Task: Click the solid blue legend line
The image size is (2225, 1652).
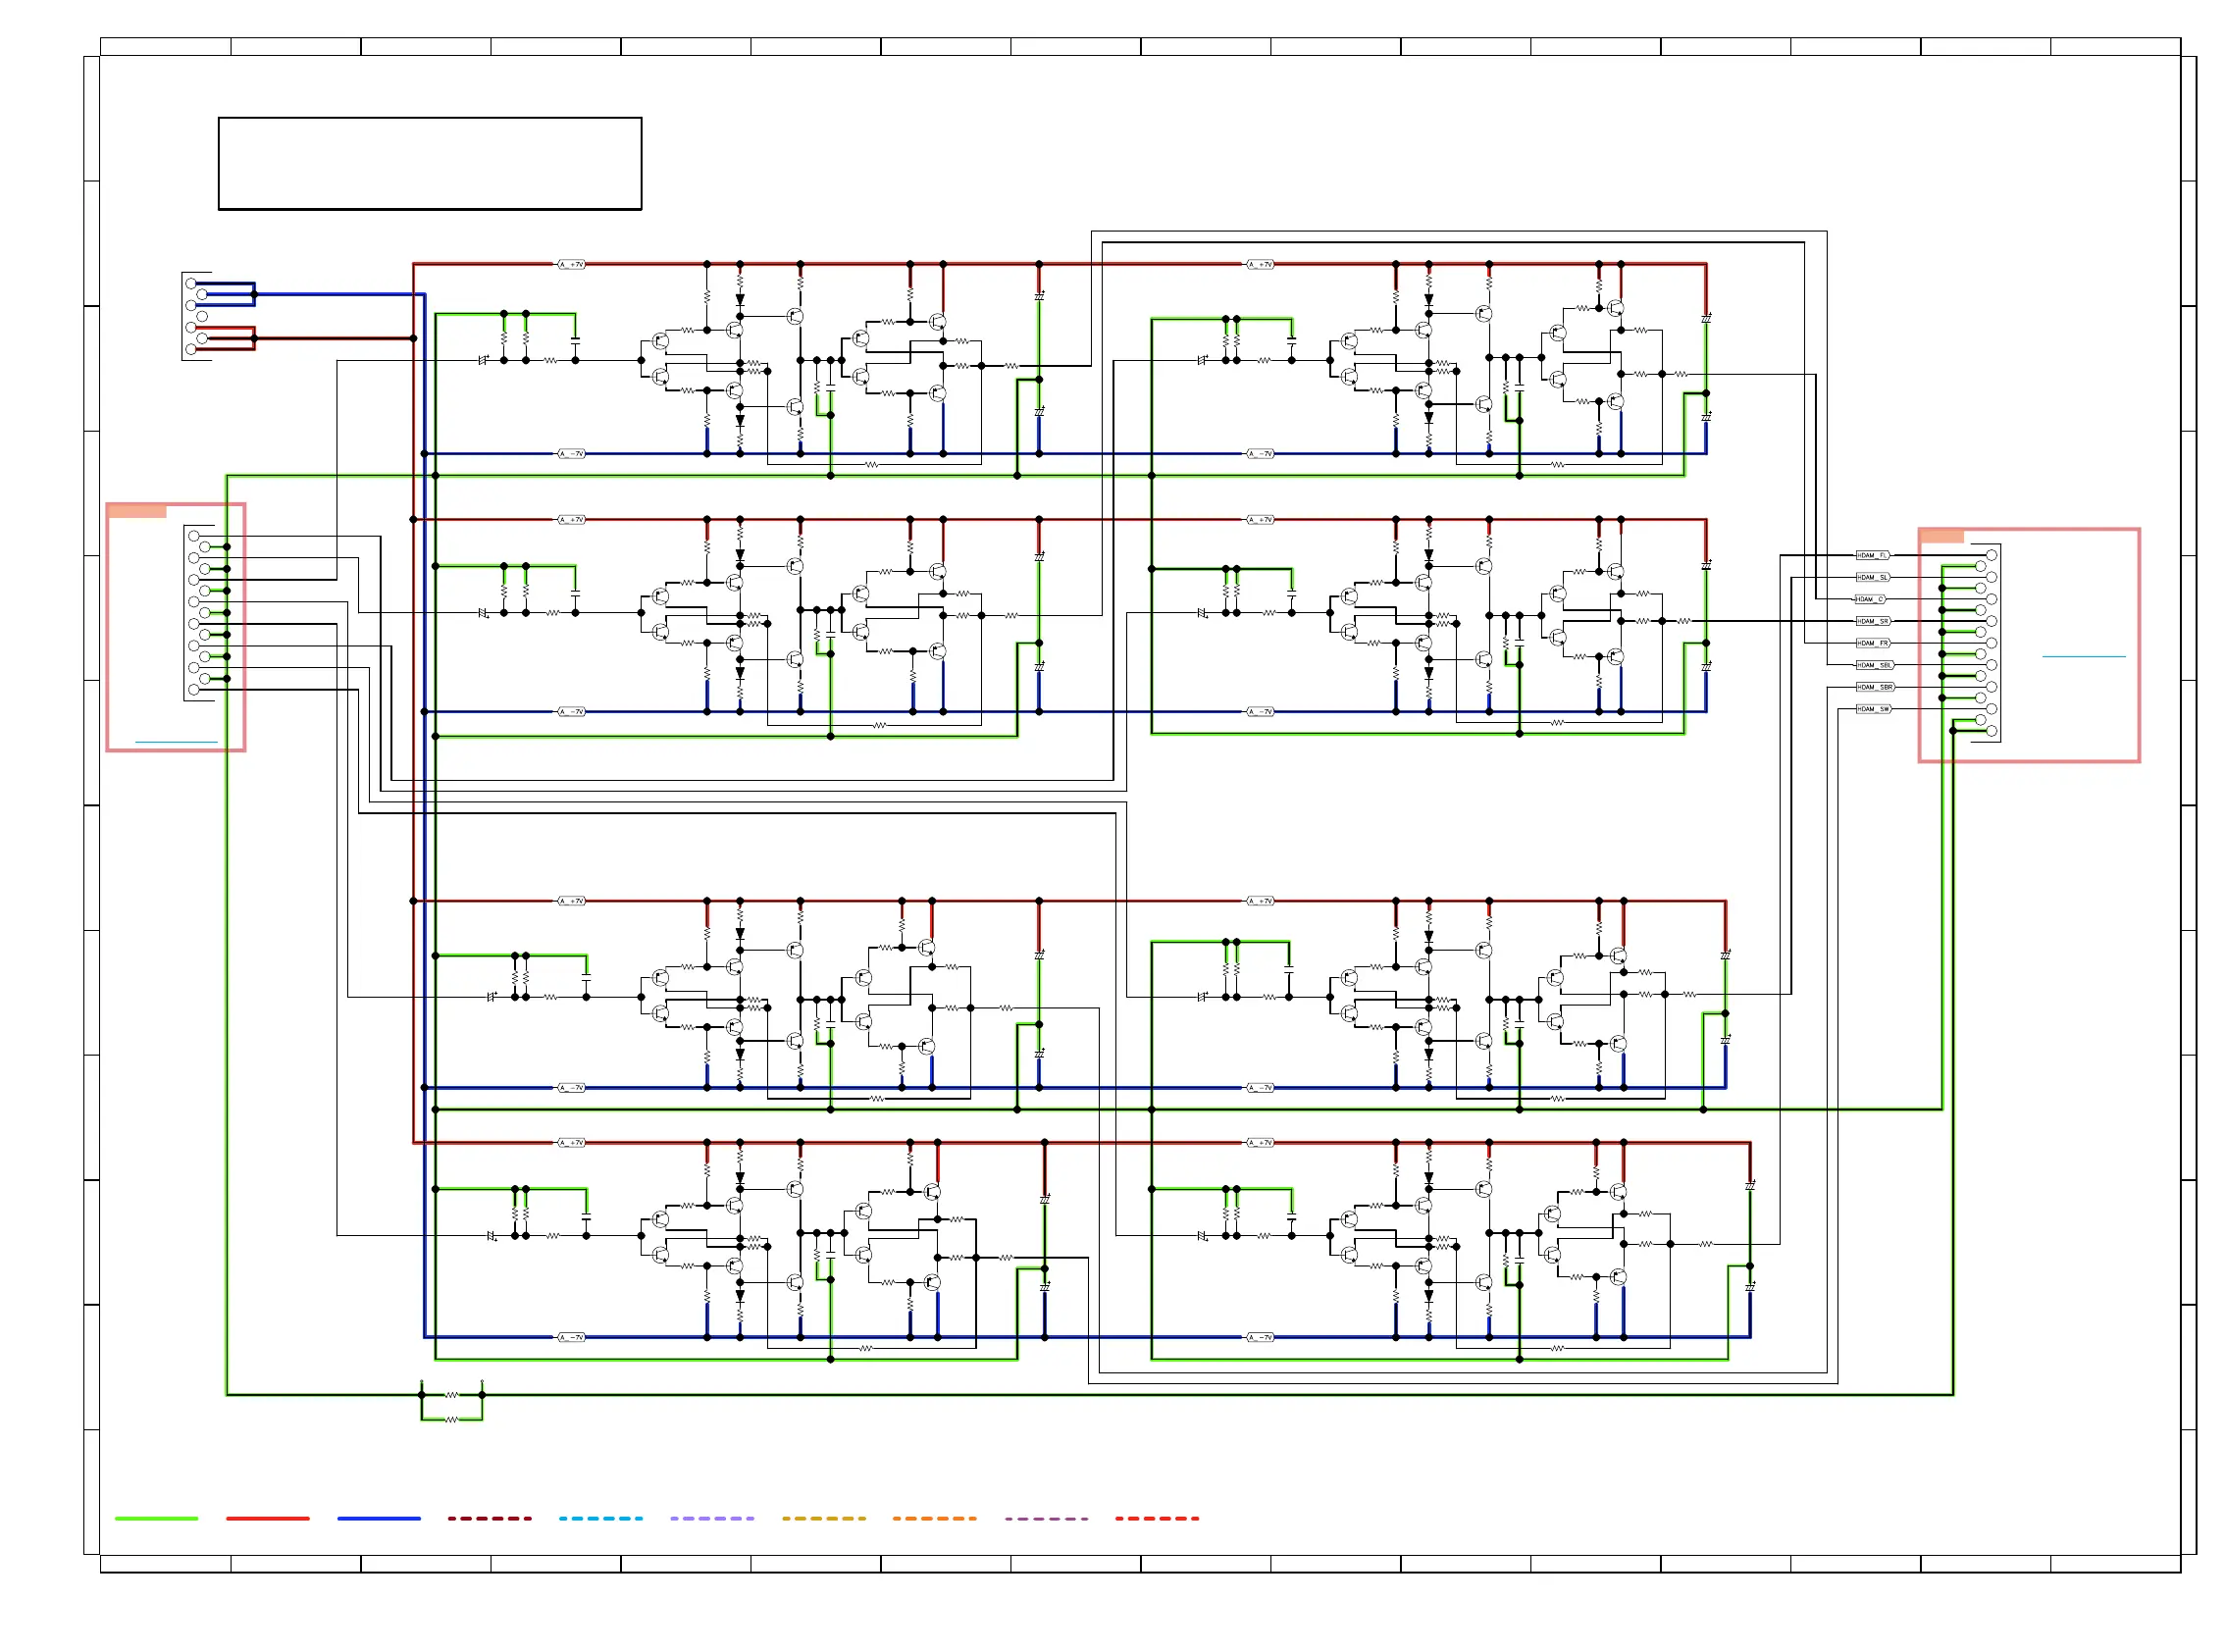Action: 379,1518
